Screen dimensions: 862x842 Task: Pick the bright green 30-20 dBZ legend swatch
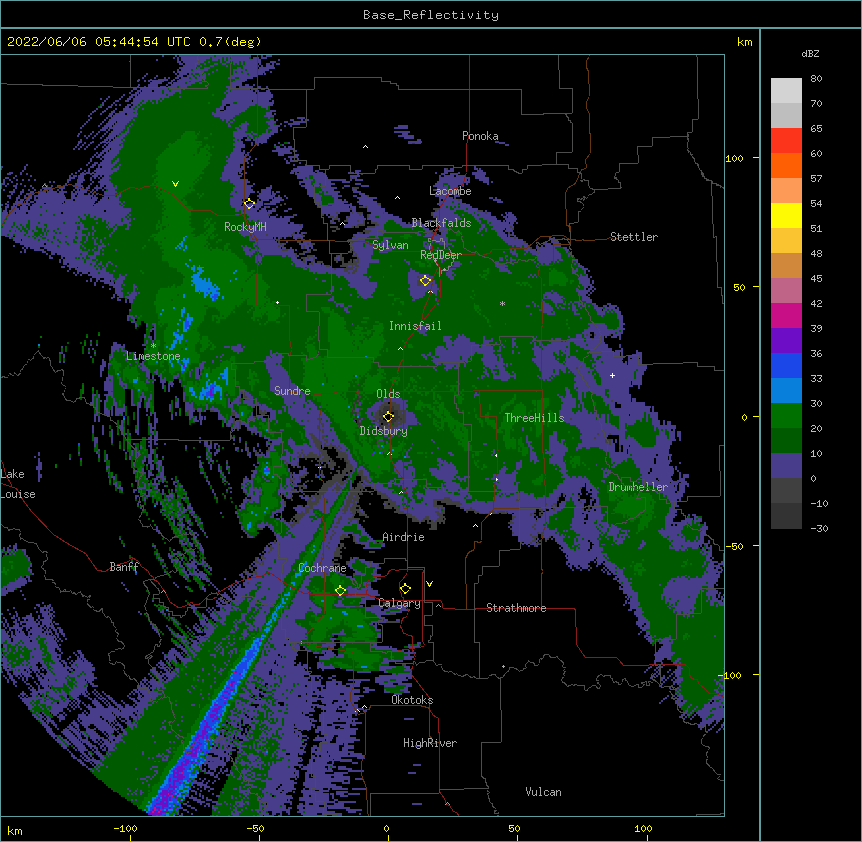pos(786,416)
